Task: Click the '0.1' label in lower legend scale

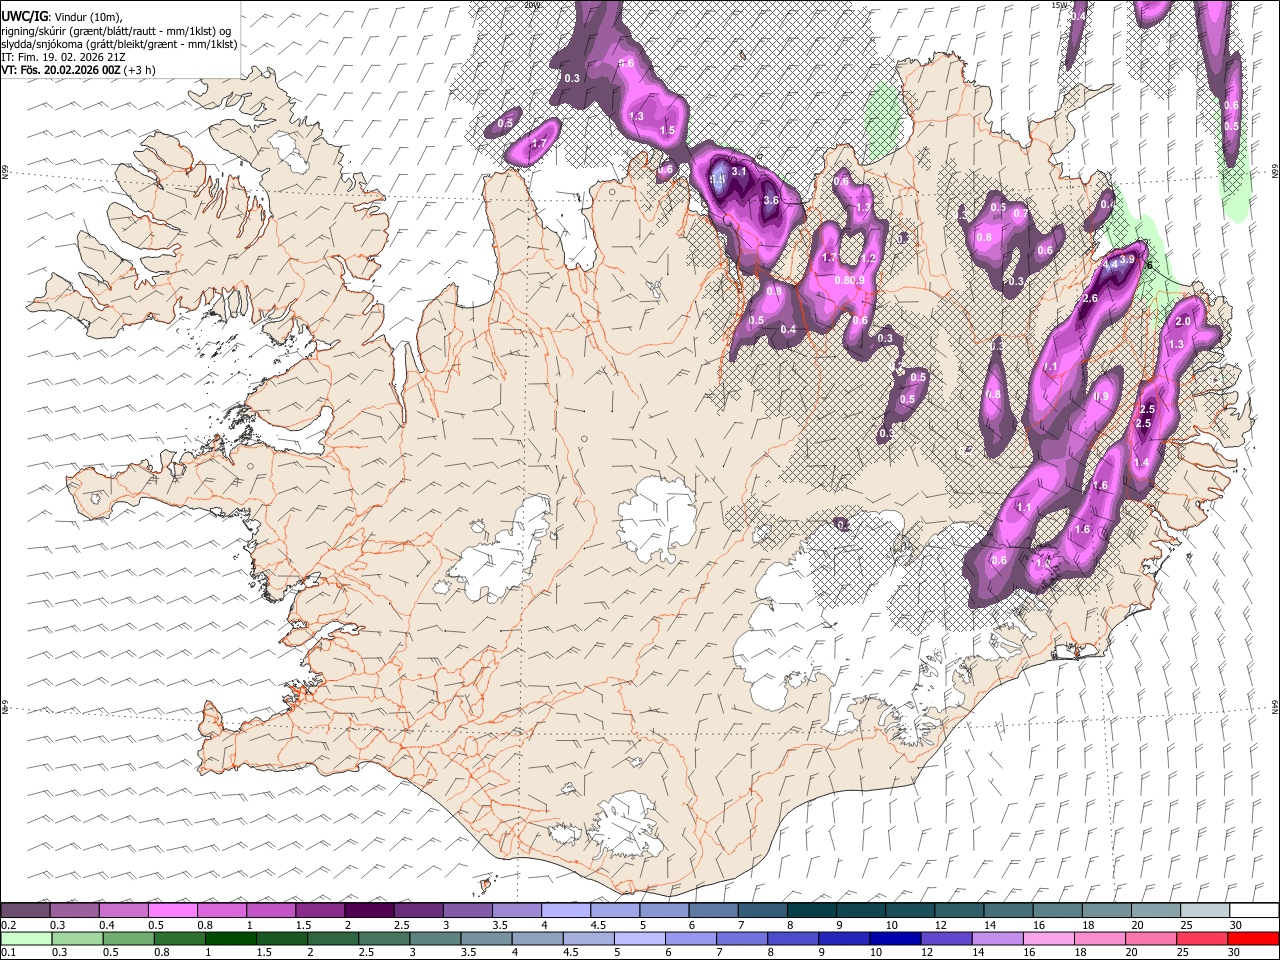Action: coord(7,952)
